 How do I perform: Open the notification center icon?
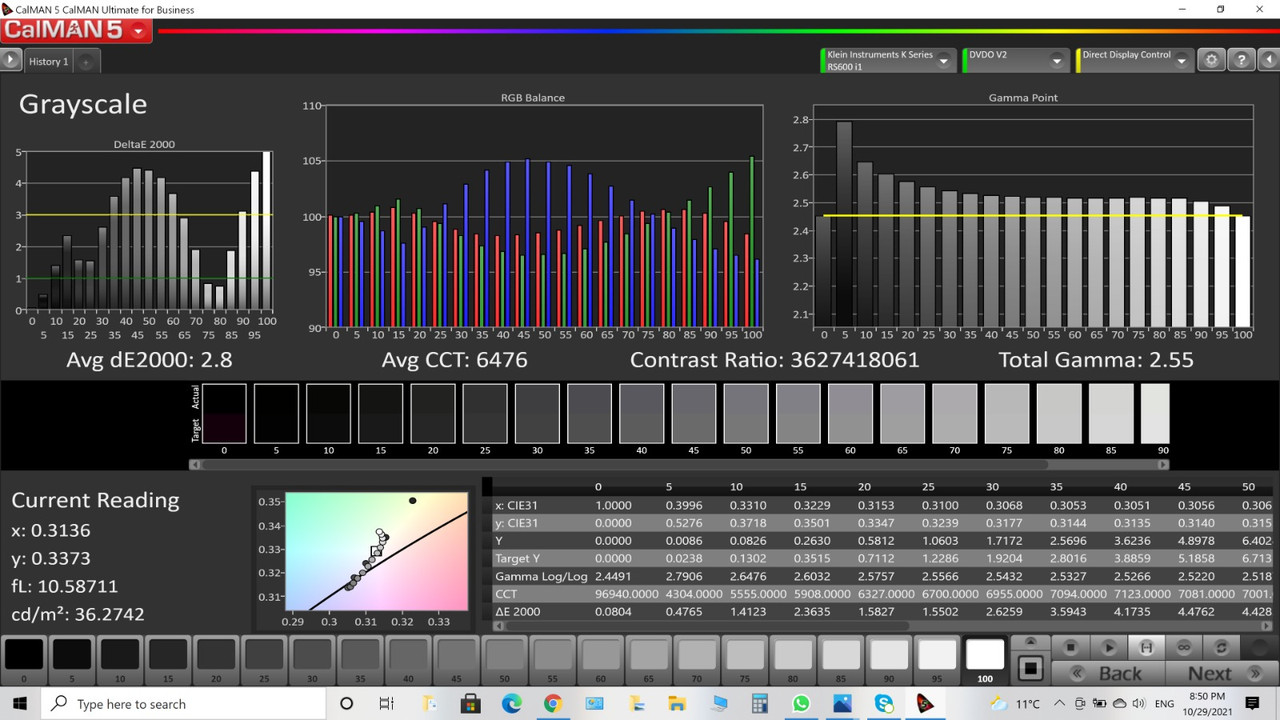(1252, 704)
